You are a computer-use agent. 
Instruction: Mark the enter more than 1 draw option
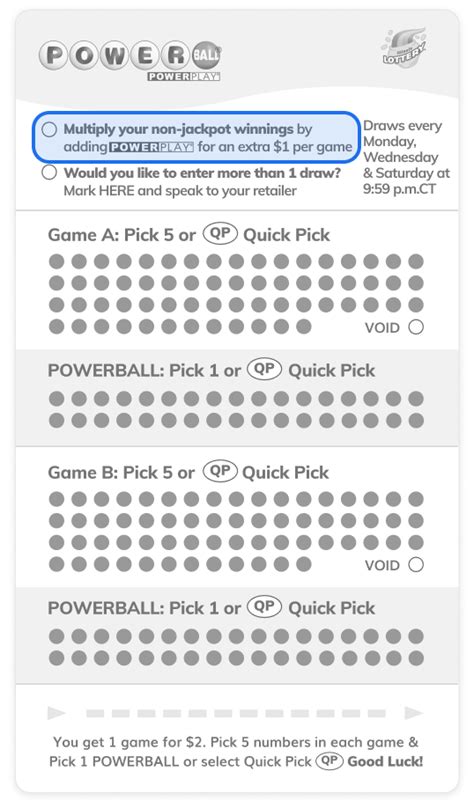[49, 172]
